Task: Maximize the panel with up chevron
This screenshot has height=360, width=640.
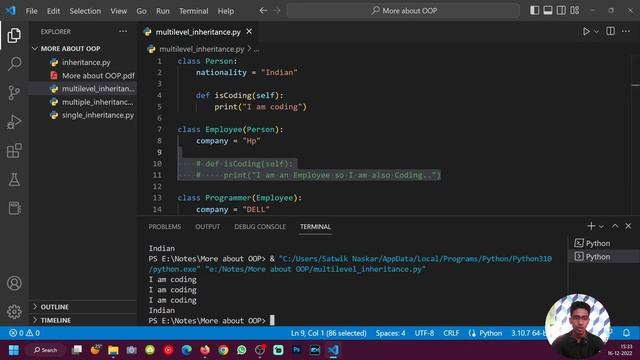Action: tap(615, 226)
